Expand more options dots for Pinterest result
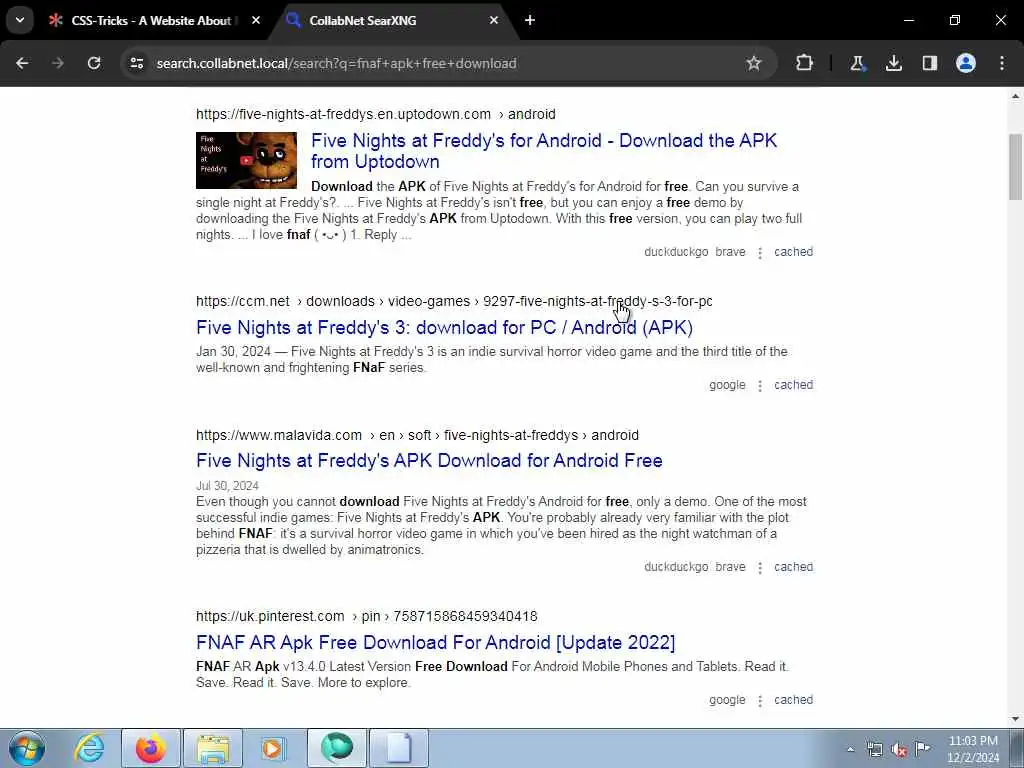The image size is (1024, 768). (x=760, y=701)
